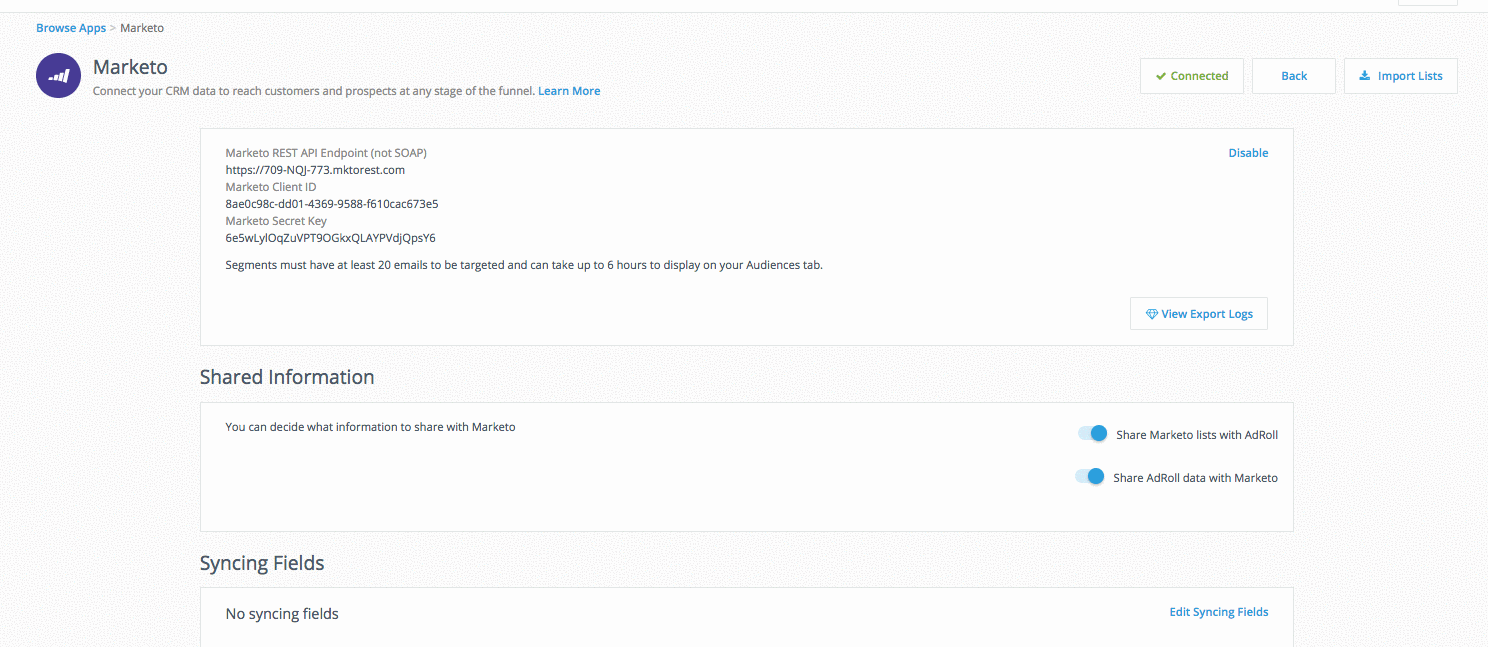Screen dimensions: 1488x647
Task: Click the Marketo Client ID value
Action: click(332, 204)
